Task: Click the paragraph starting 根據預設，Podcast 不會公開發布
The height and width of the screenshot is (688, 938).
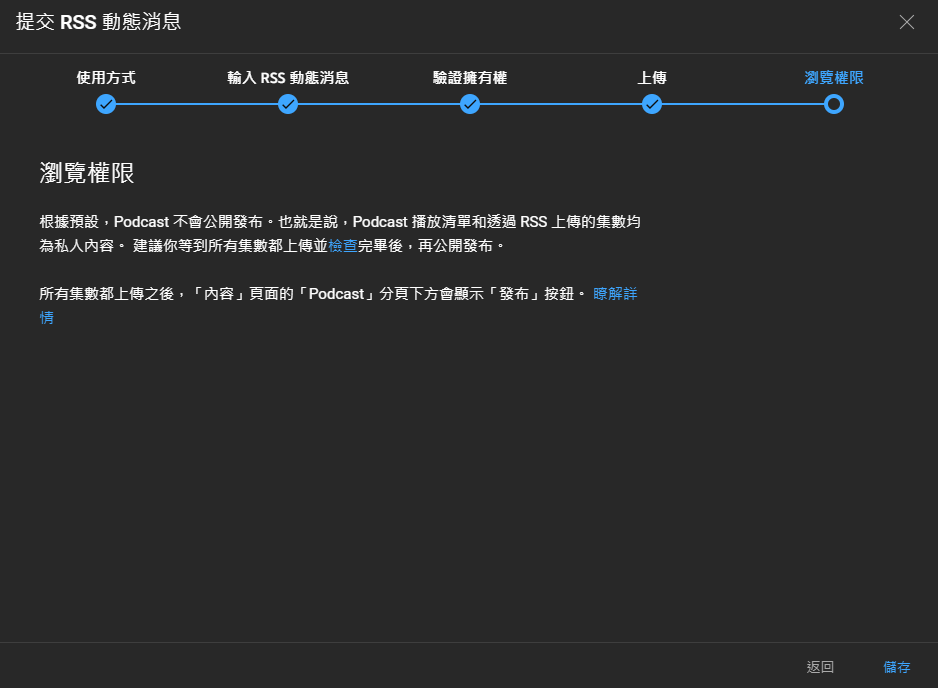Action: coord(340,234)
